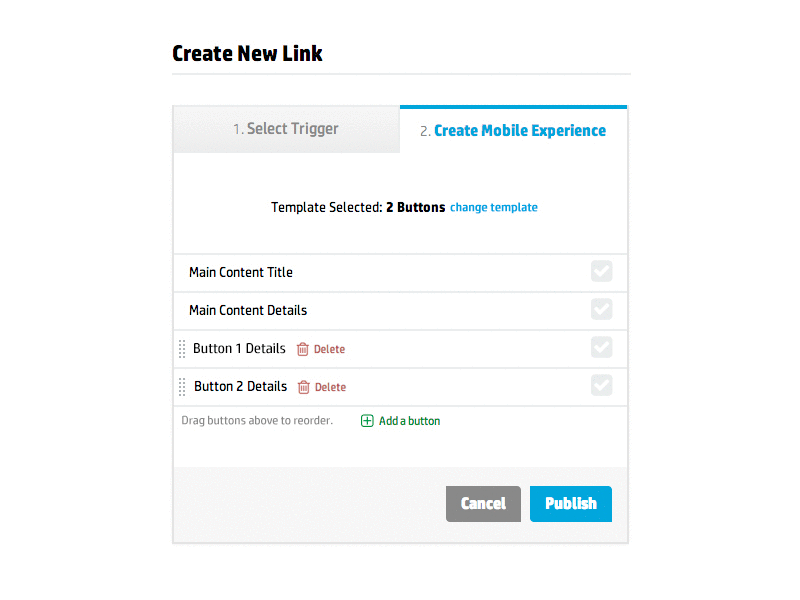Switch to the Select Trigger tab

[286, 129]
